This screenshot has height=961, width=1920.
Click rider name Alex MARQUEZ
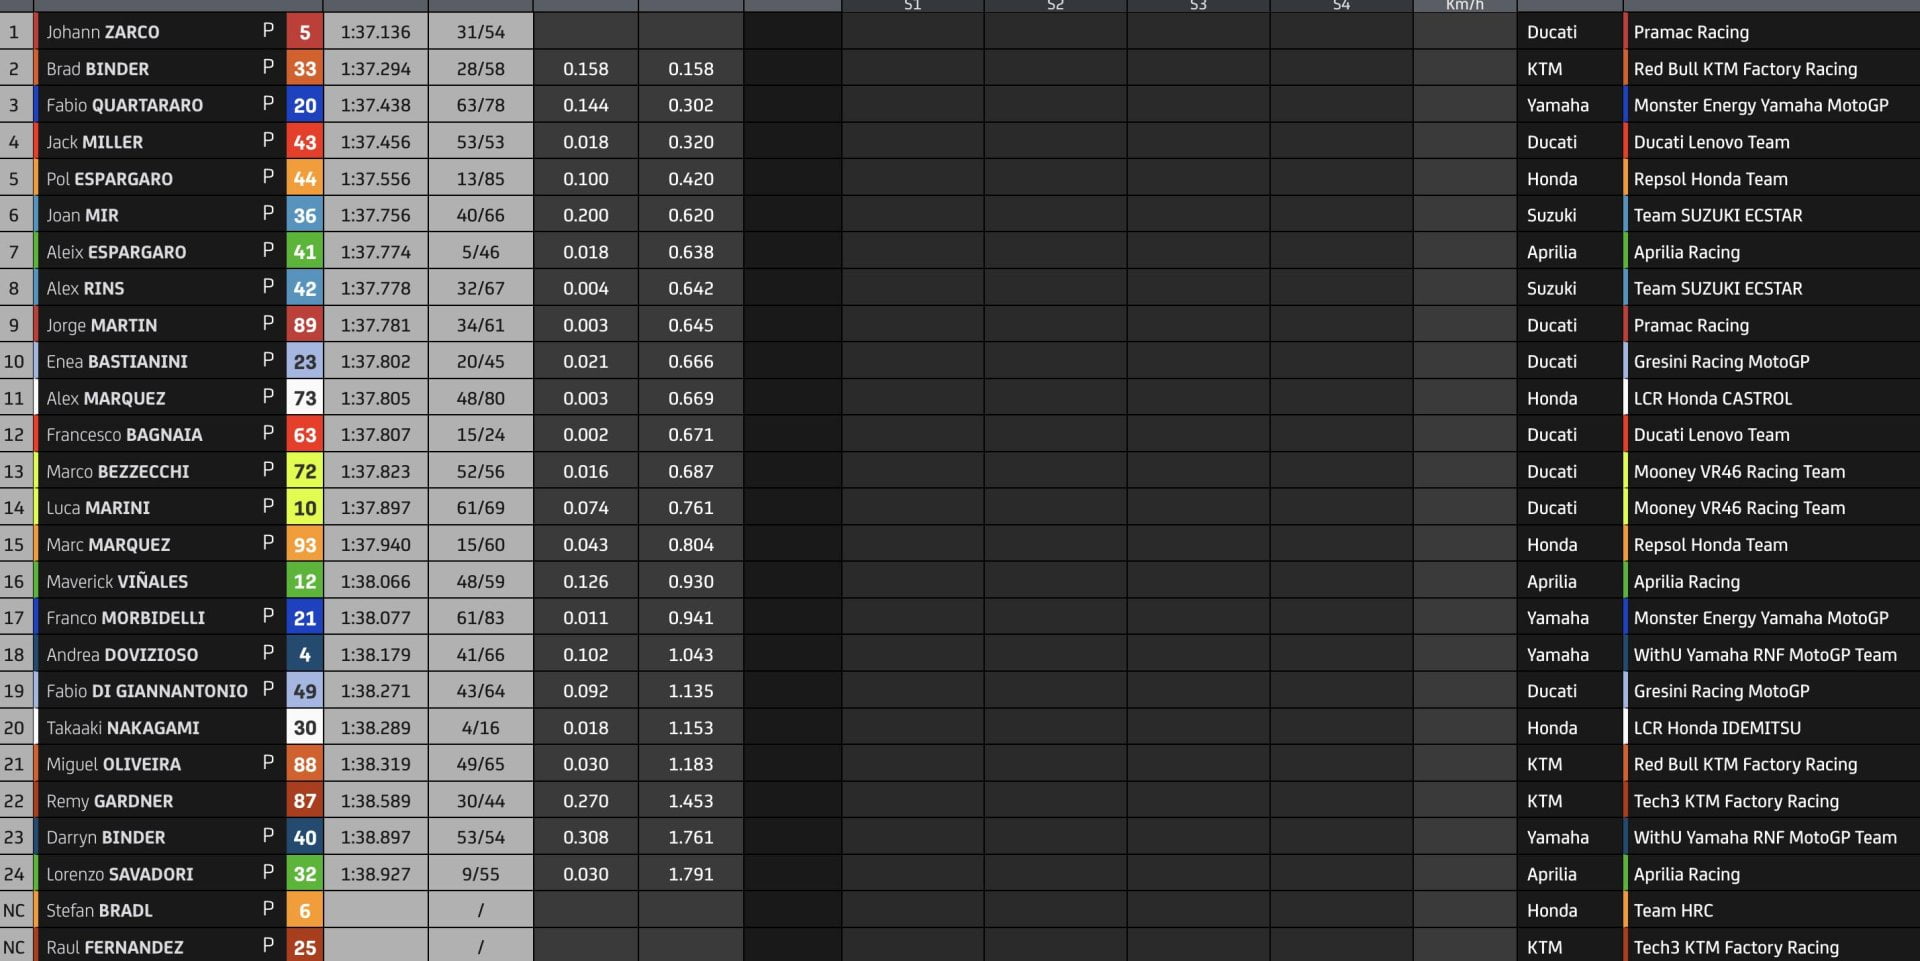[106, 398]
